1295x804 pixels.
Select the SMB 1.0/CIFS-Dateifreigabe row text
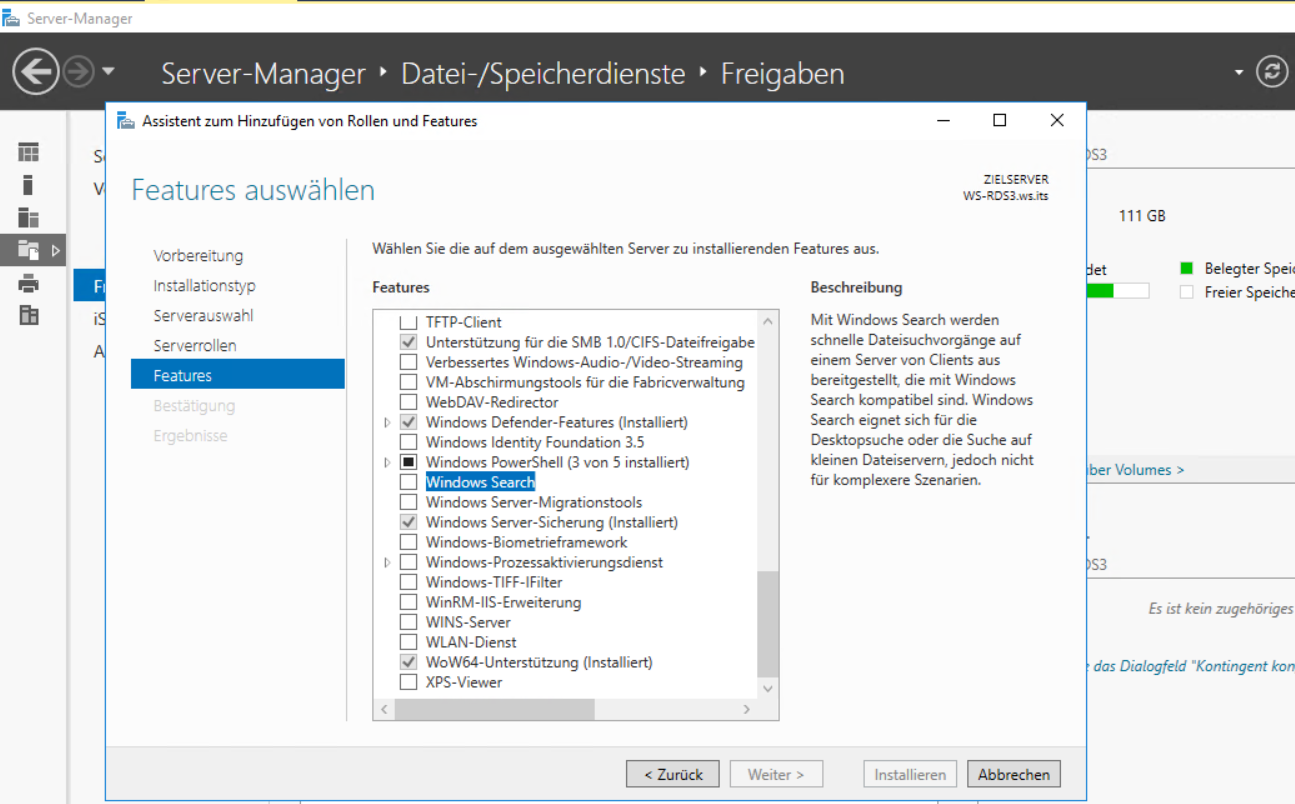click(x=590, y=342)
